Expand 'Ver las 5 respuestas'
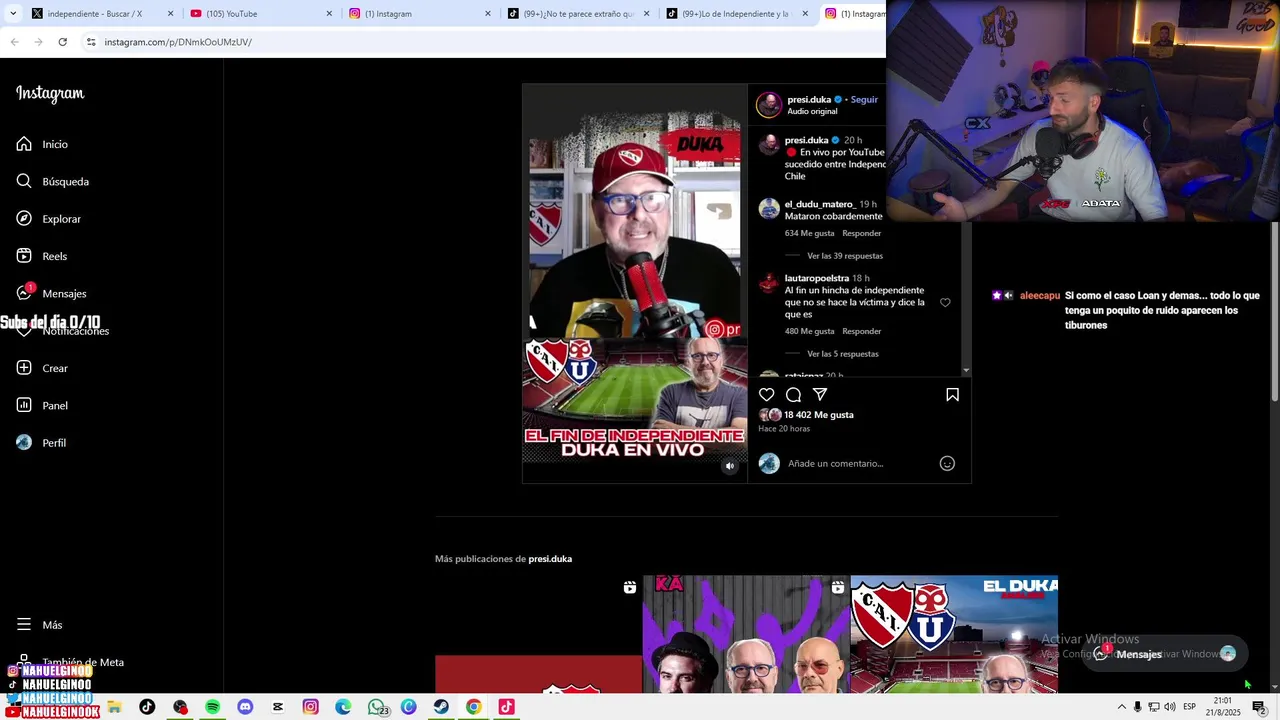The width and height of the screenshot is (1280, 720). (843, 354)
